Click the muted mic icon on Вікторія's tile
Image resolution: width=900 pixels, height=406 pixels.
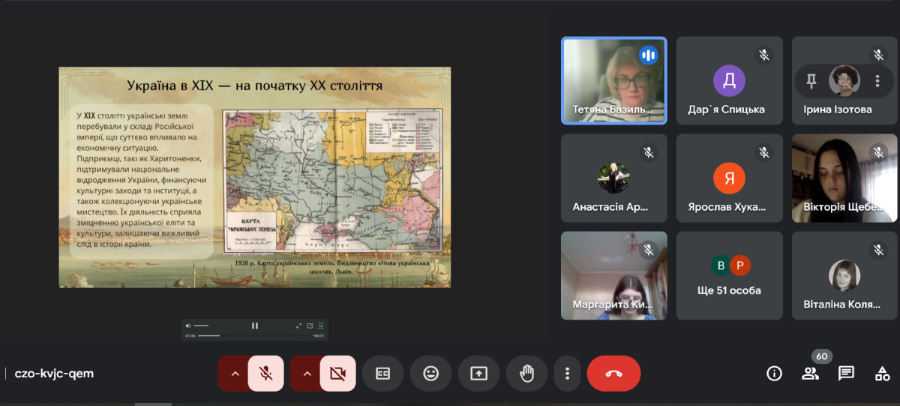(x=878, y=153)
